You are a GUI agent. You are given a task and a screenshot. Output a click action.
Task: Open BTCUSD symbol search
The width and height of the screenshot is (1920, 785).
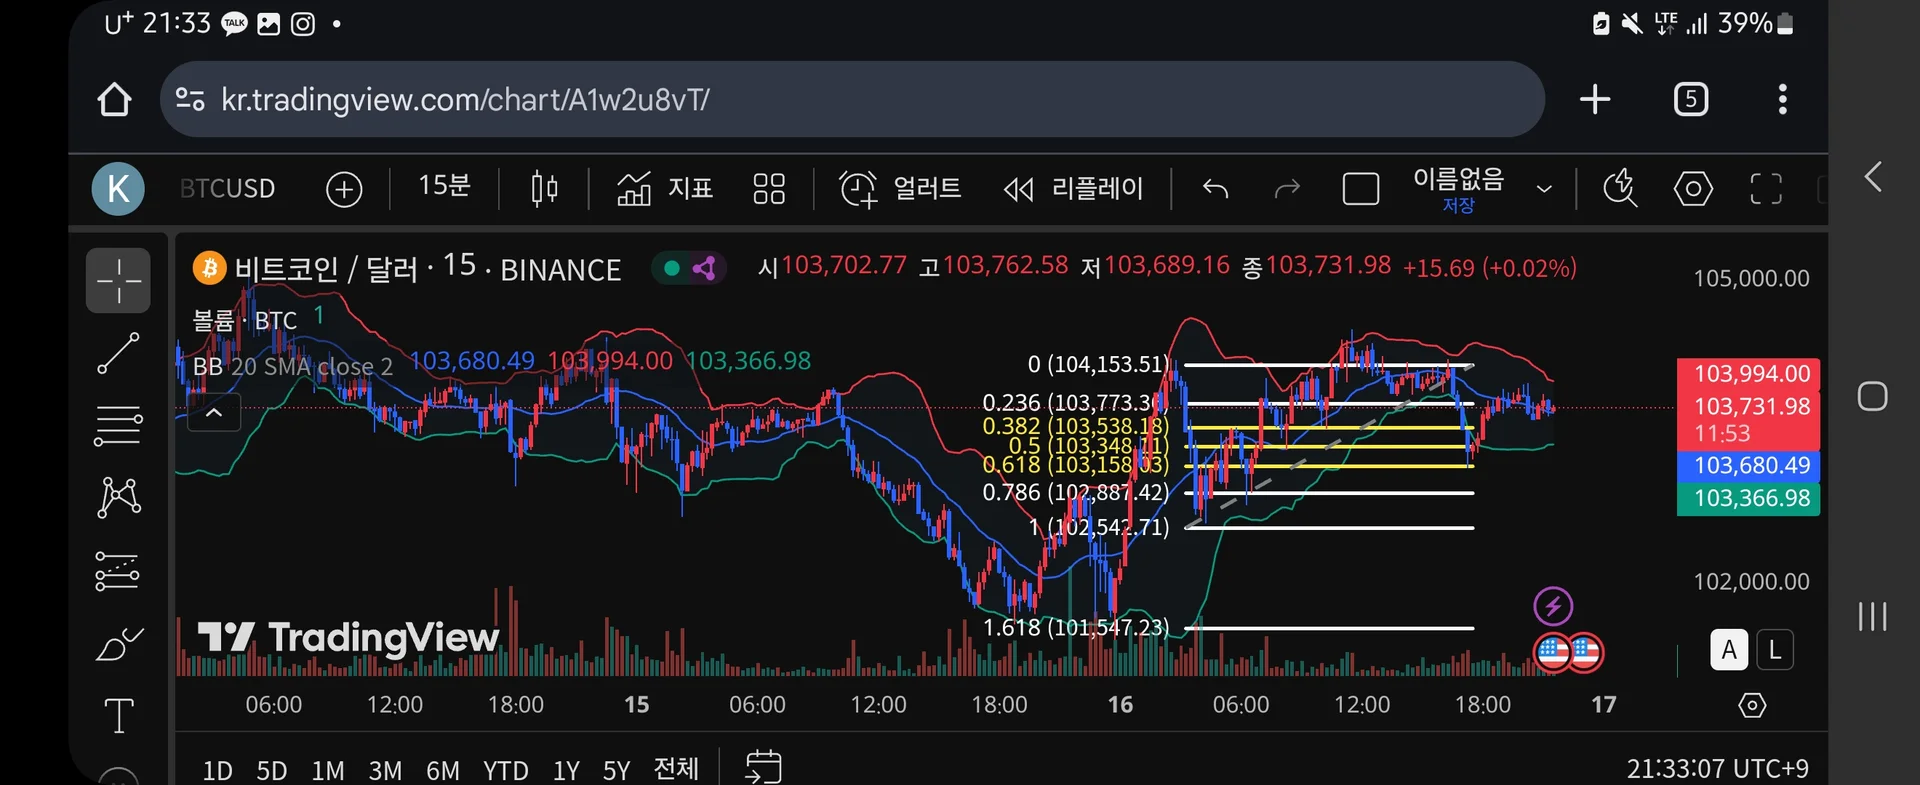pyautogui.click(x=227, y=189)
